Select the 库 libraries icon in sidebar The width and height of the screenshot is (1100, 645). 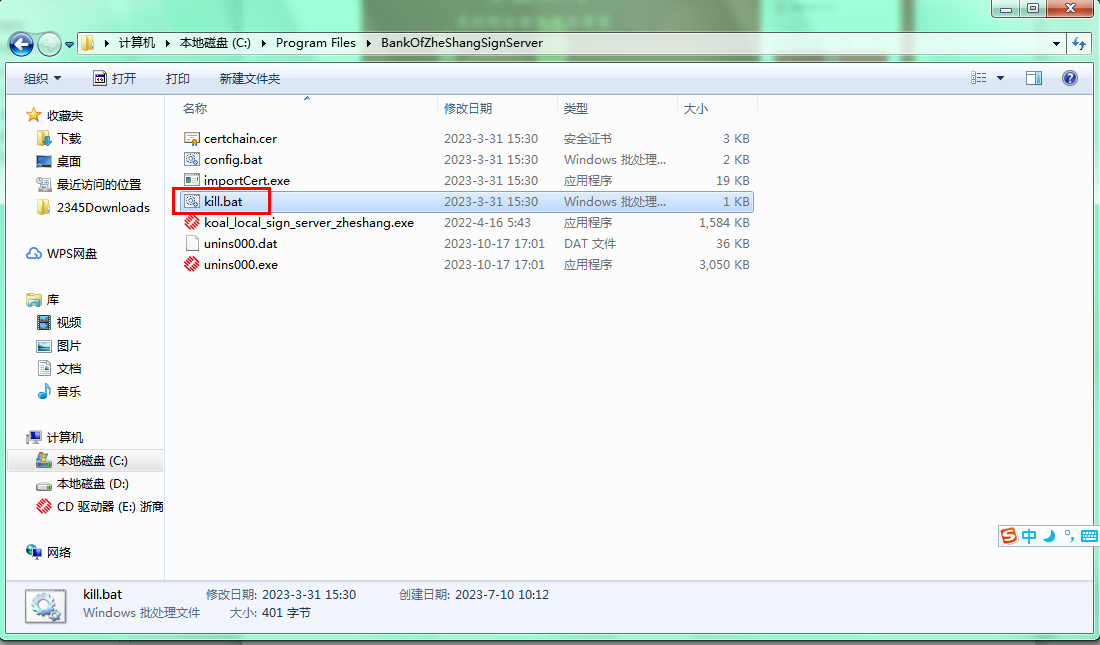33,300
